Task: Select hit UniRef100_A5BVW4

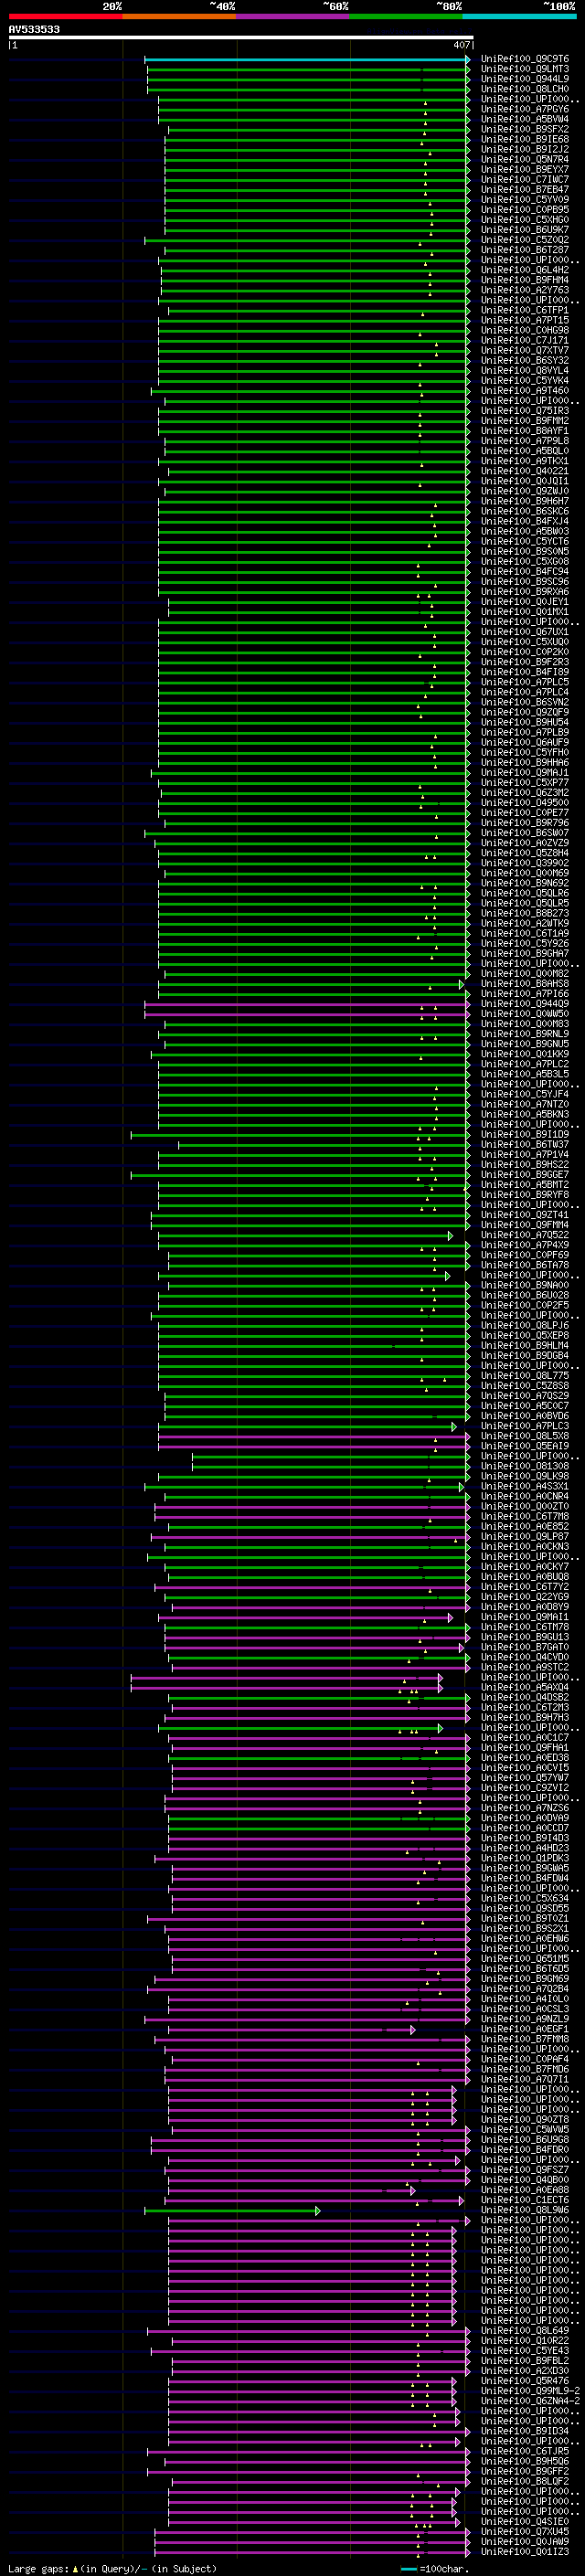Action: 525,119
